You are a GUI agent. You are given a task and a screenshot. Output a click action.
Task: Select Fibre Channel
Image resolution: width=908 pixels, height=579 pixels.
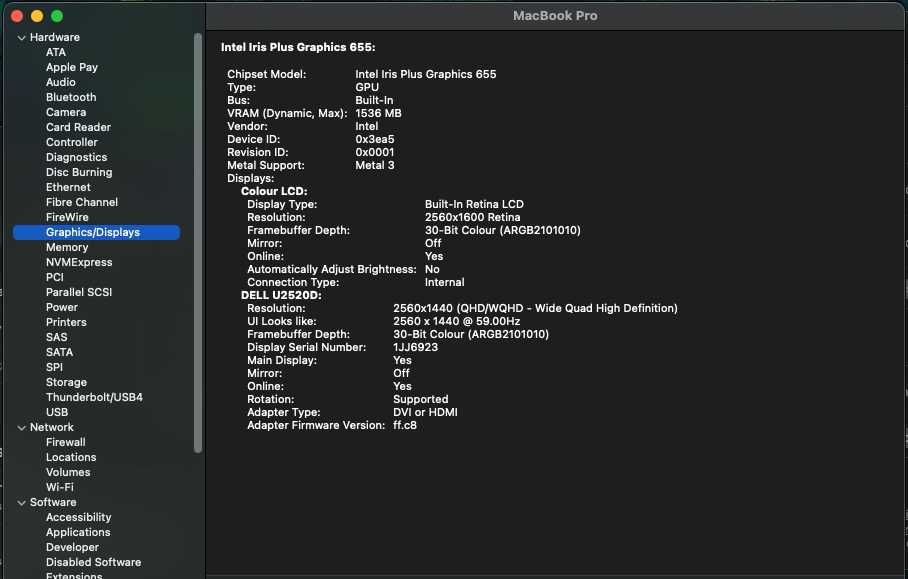[x=82, y=203]
